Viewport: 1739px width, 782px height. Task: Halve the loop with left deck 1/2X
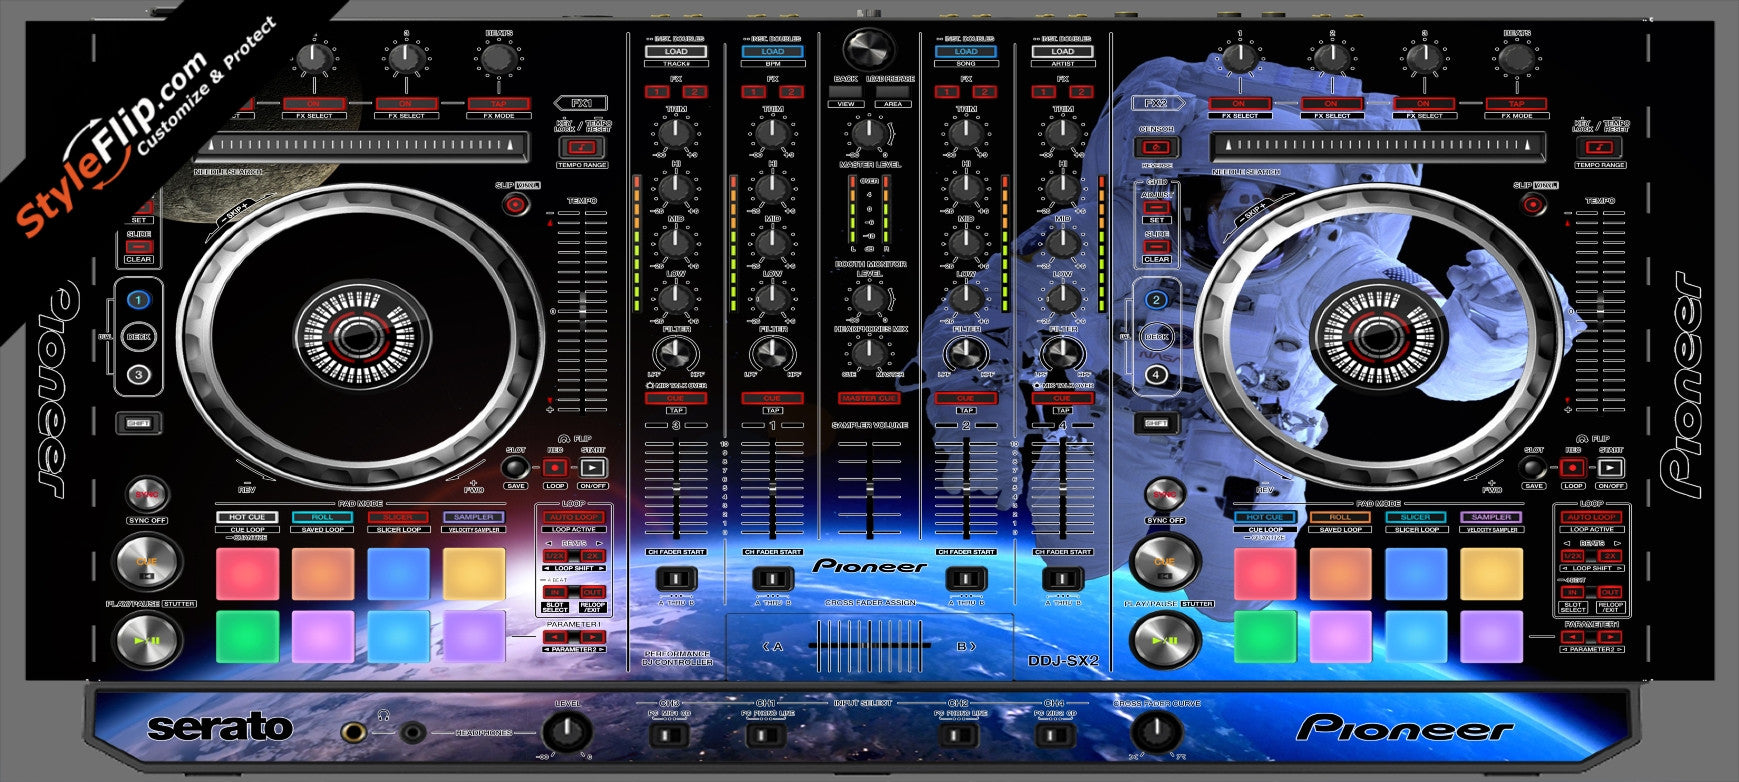click(x=555, y=556)
